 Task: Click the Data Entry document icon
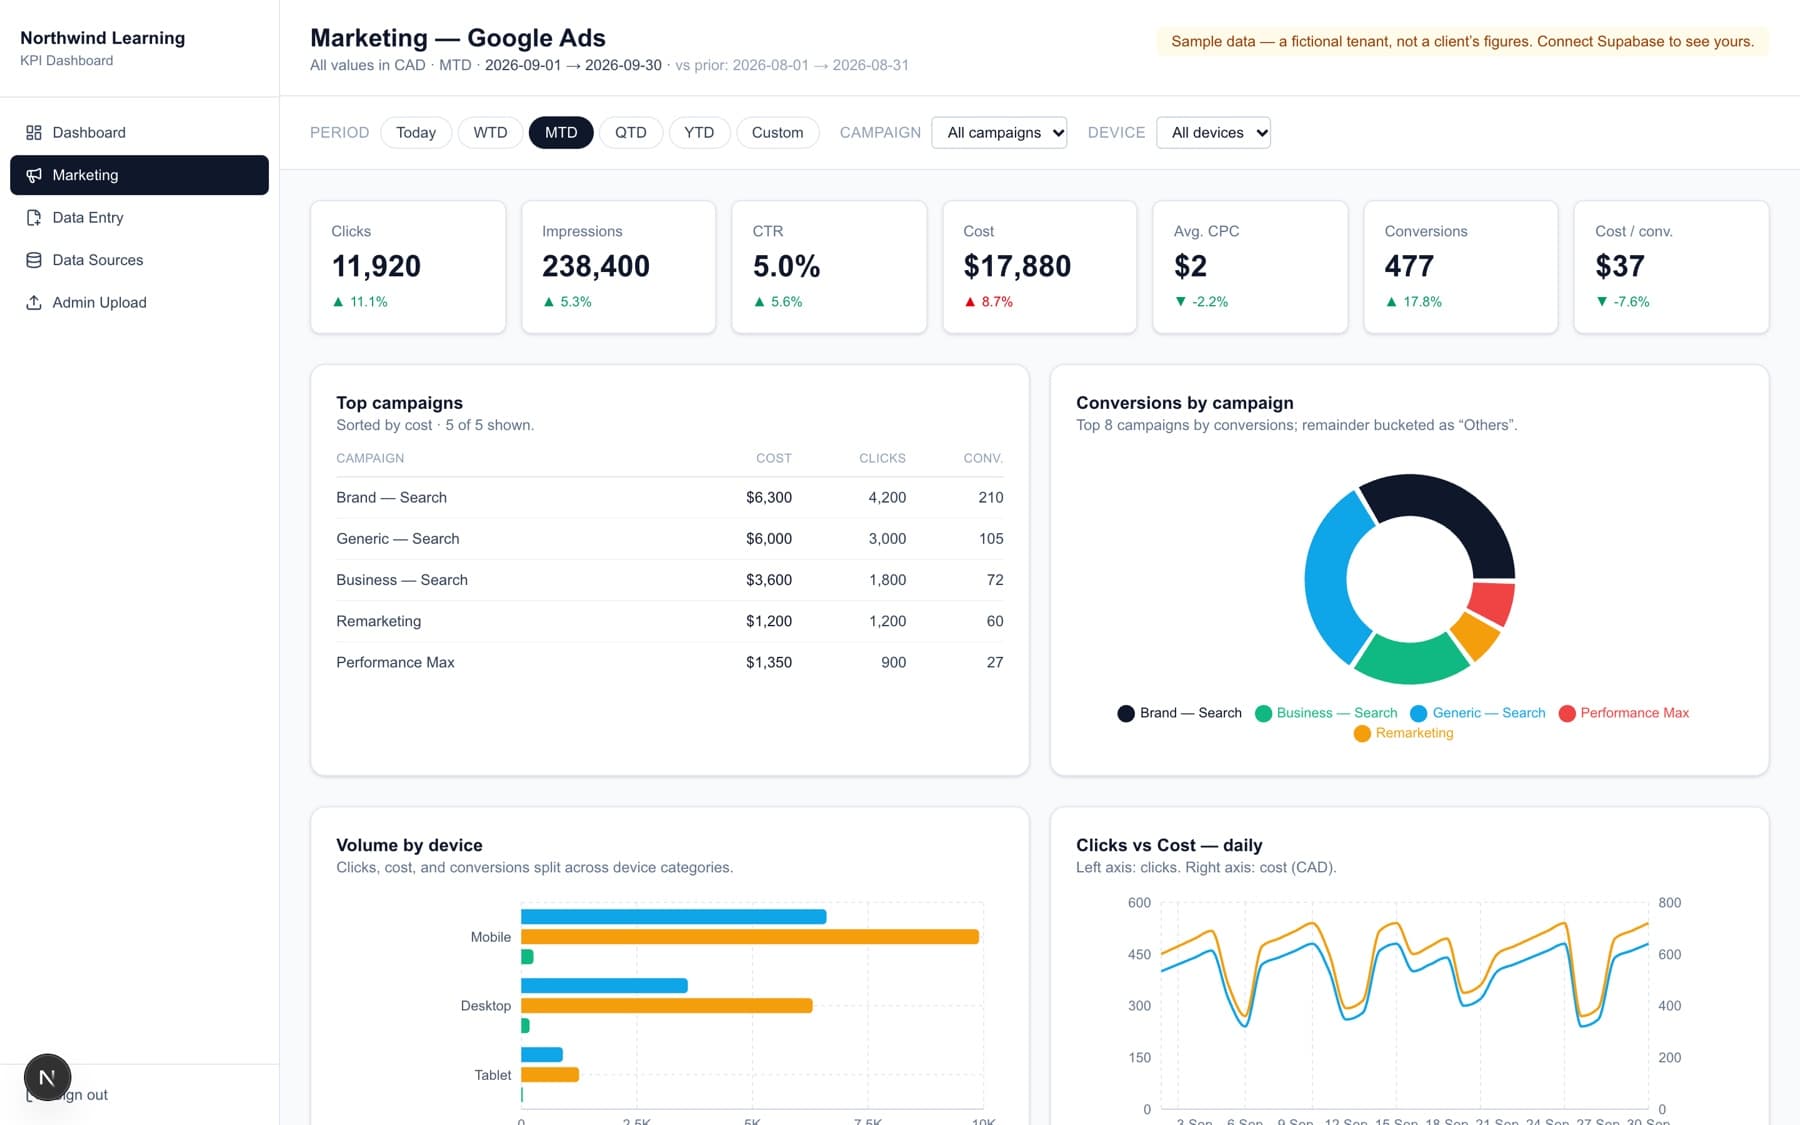point(34,218)
